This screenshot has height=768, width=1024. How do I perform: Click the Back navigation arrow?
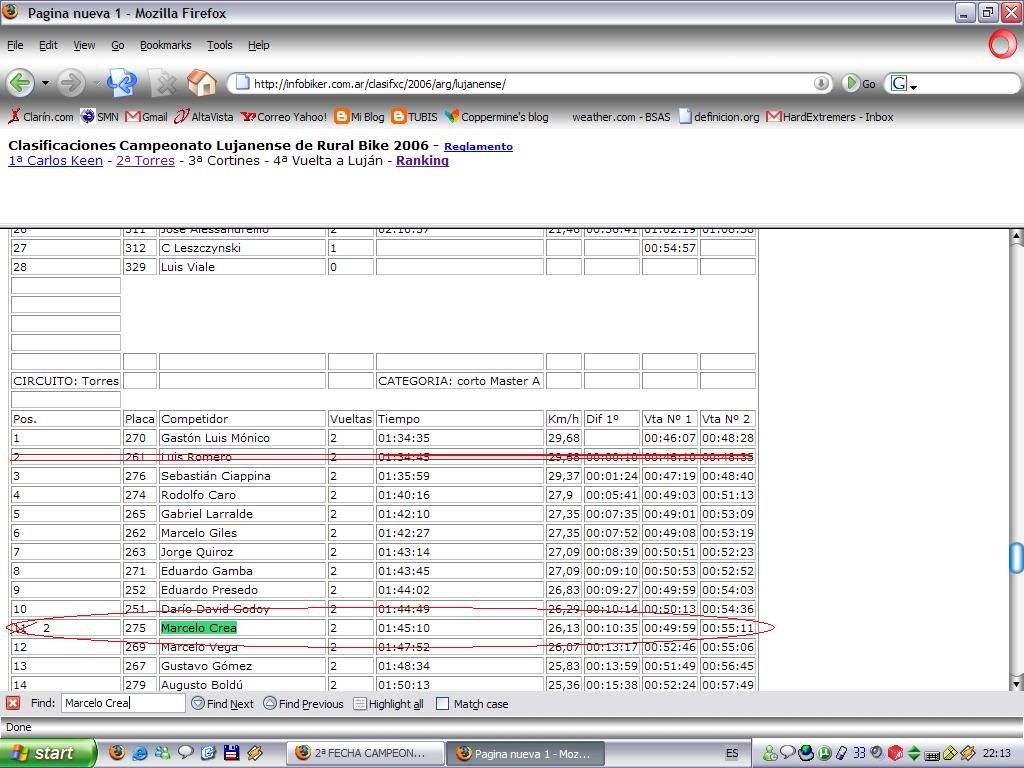19,83
